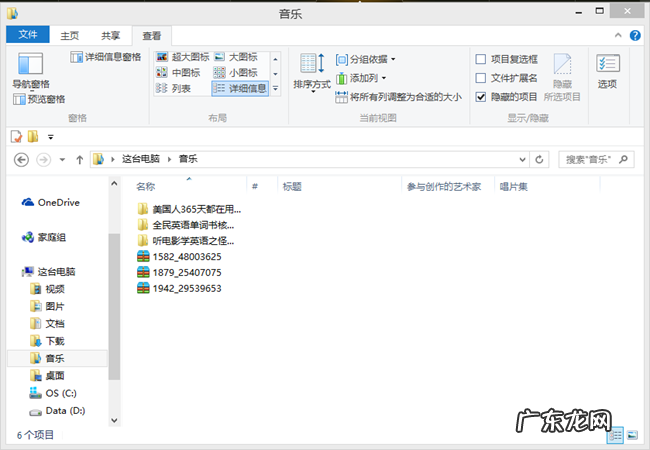Open folder options (选项) button
Viewport: 650px width, 450px height.
(x=608, y=71)
